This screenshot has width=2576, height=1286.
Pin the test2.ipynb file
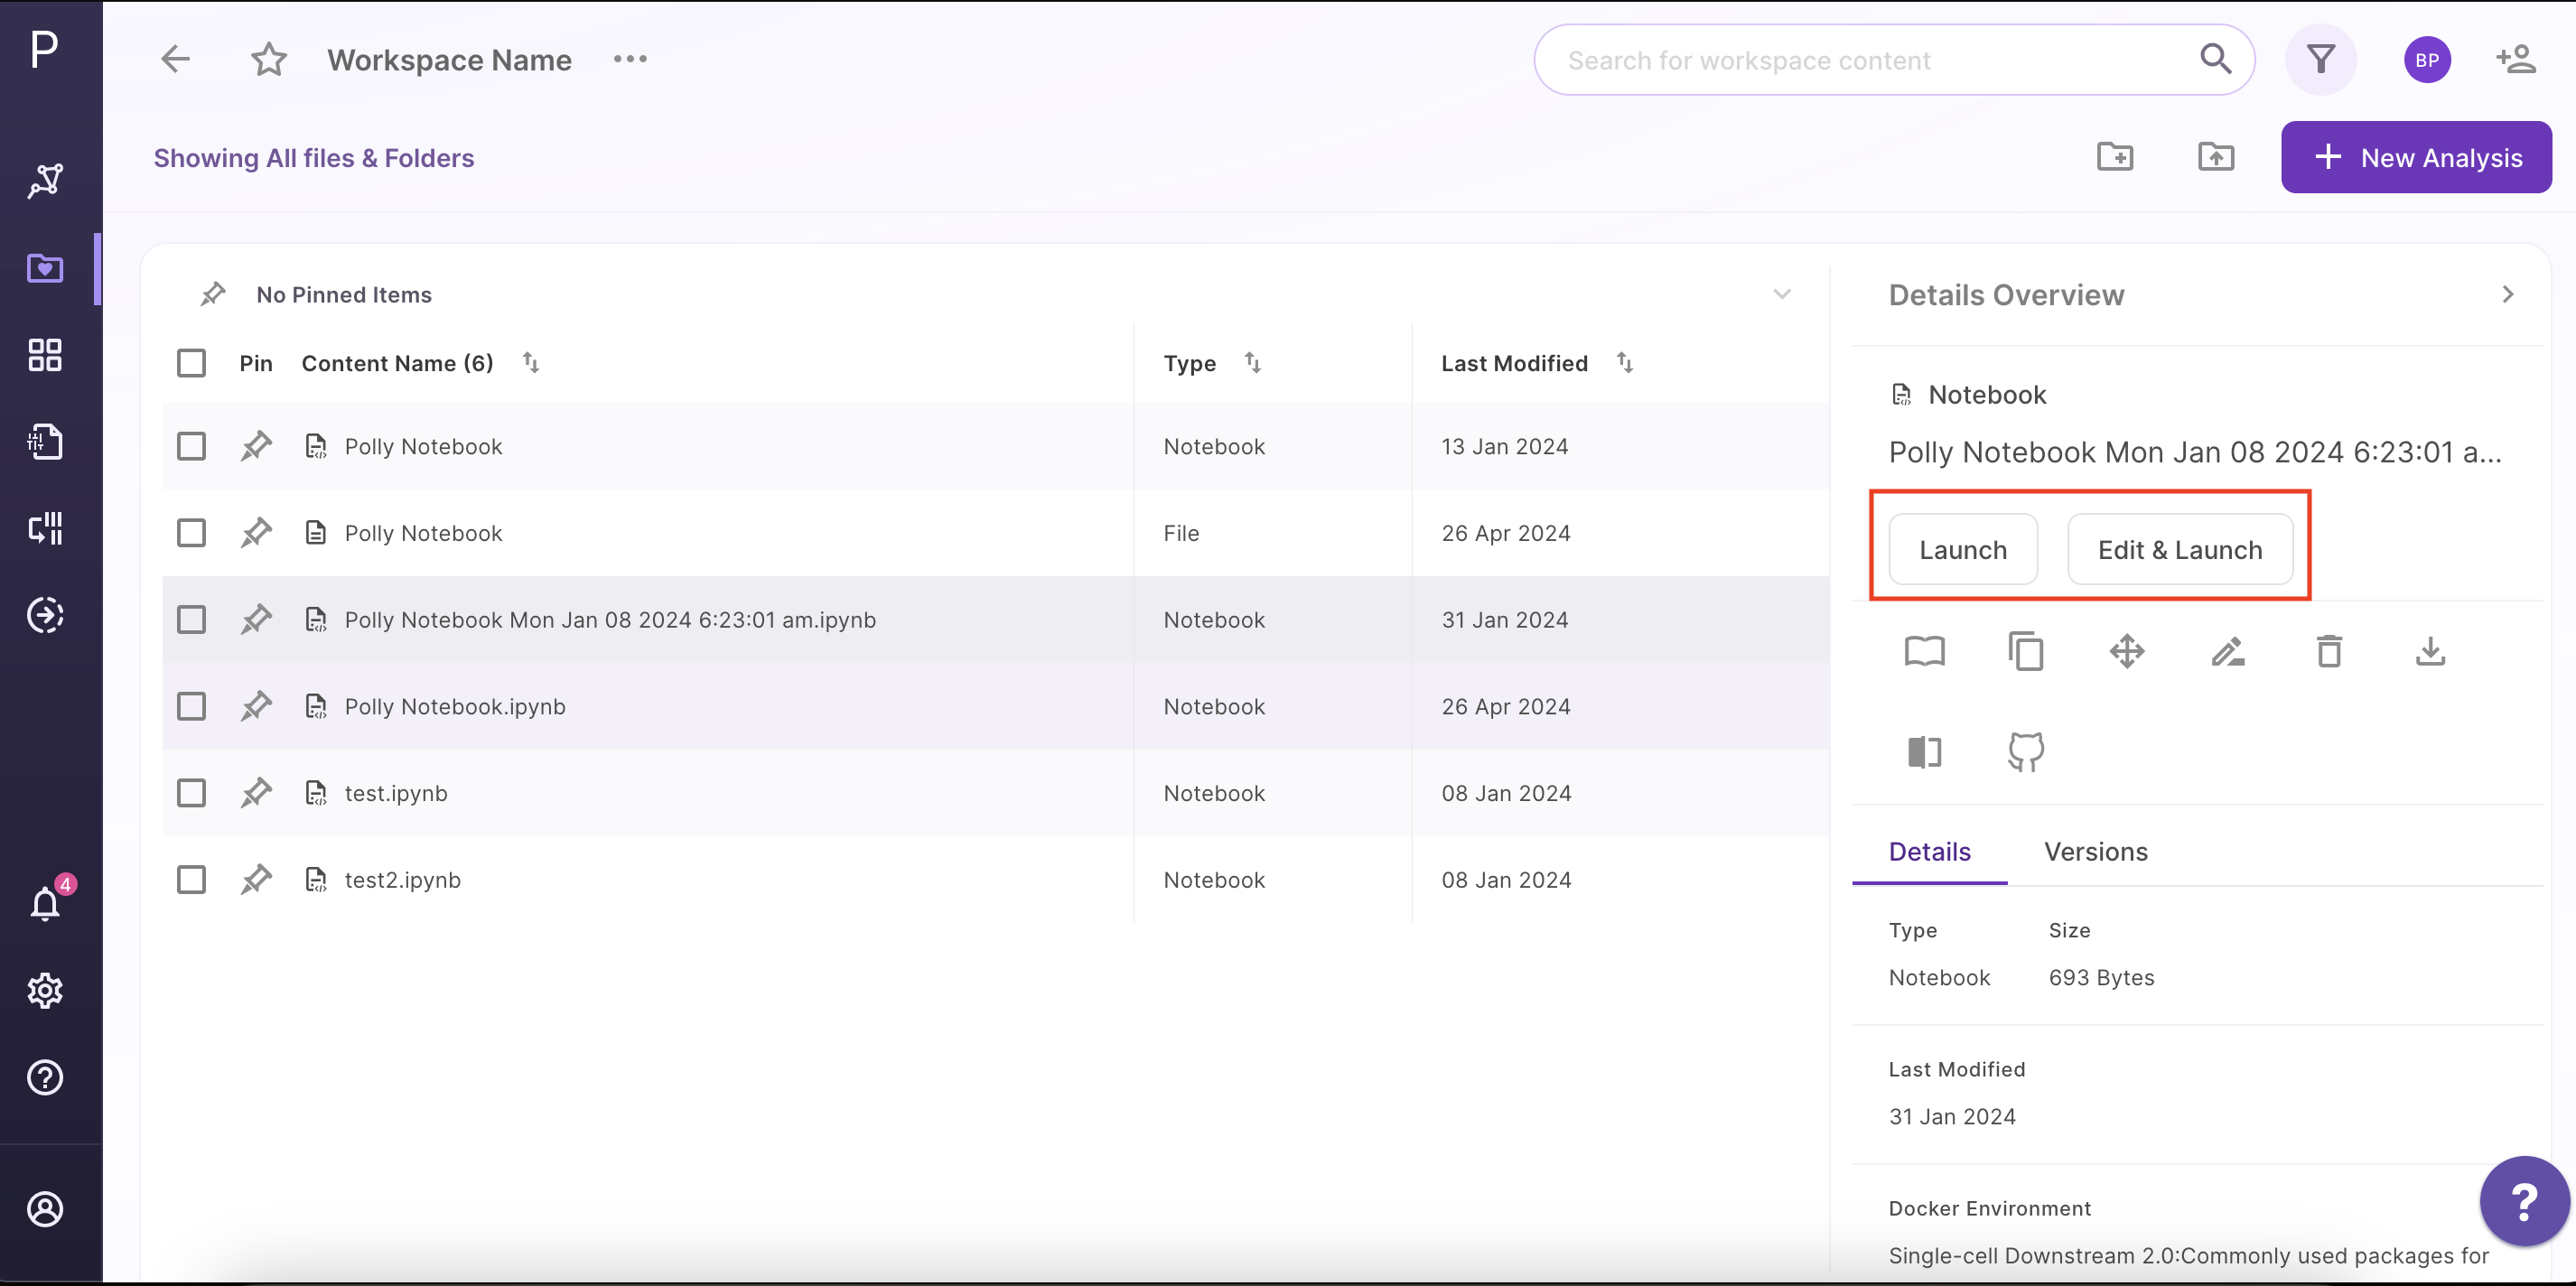(x=256, y=880)
